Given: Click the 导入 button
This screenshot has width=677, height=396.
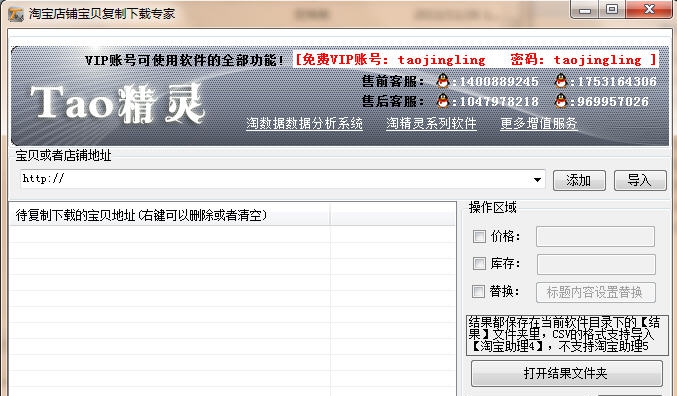Looking at the screenshot, I should point(640,180).
